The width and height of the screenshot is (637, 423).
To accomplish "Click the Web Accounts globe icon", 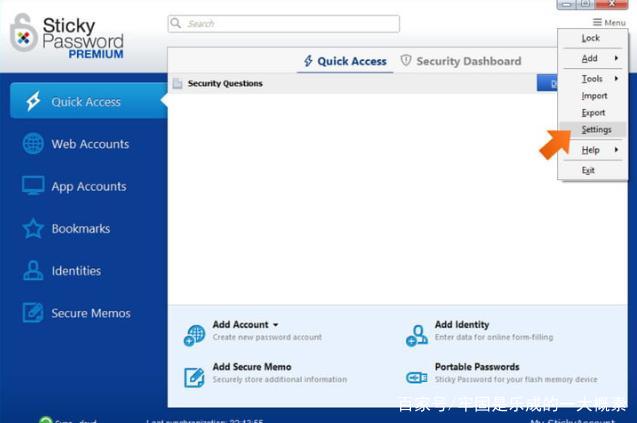I will click(33, 143).
